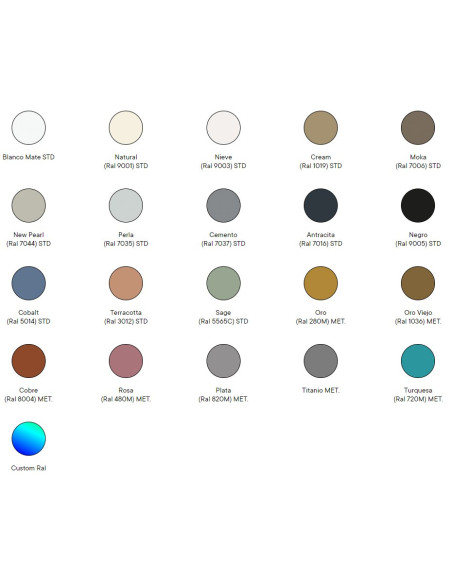This screenshot has width=452, height=584.
Task: Pick the Perla Ral 7035 color circle
Action: click(126, 206)
